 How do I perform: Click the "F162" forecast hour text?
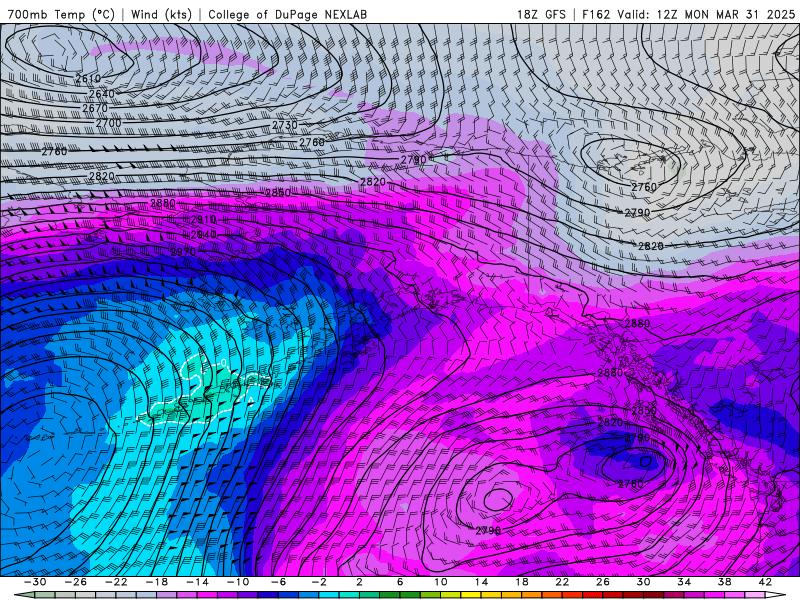click(596, 15)
